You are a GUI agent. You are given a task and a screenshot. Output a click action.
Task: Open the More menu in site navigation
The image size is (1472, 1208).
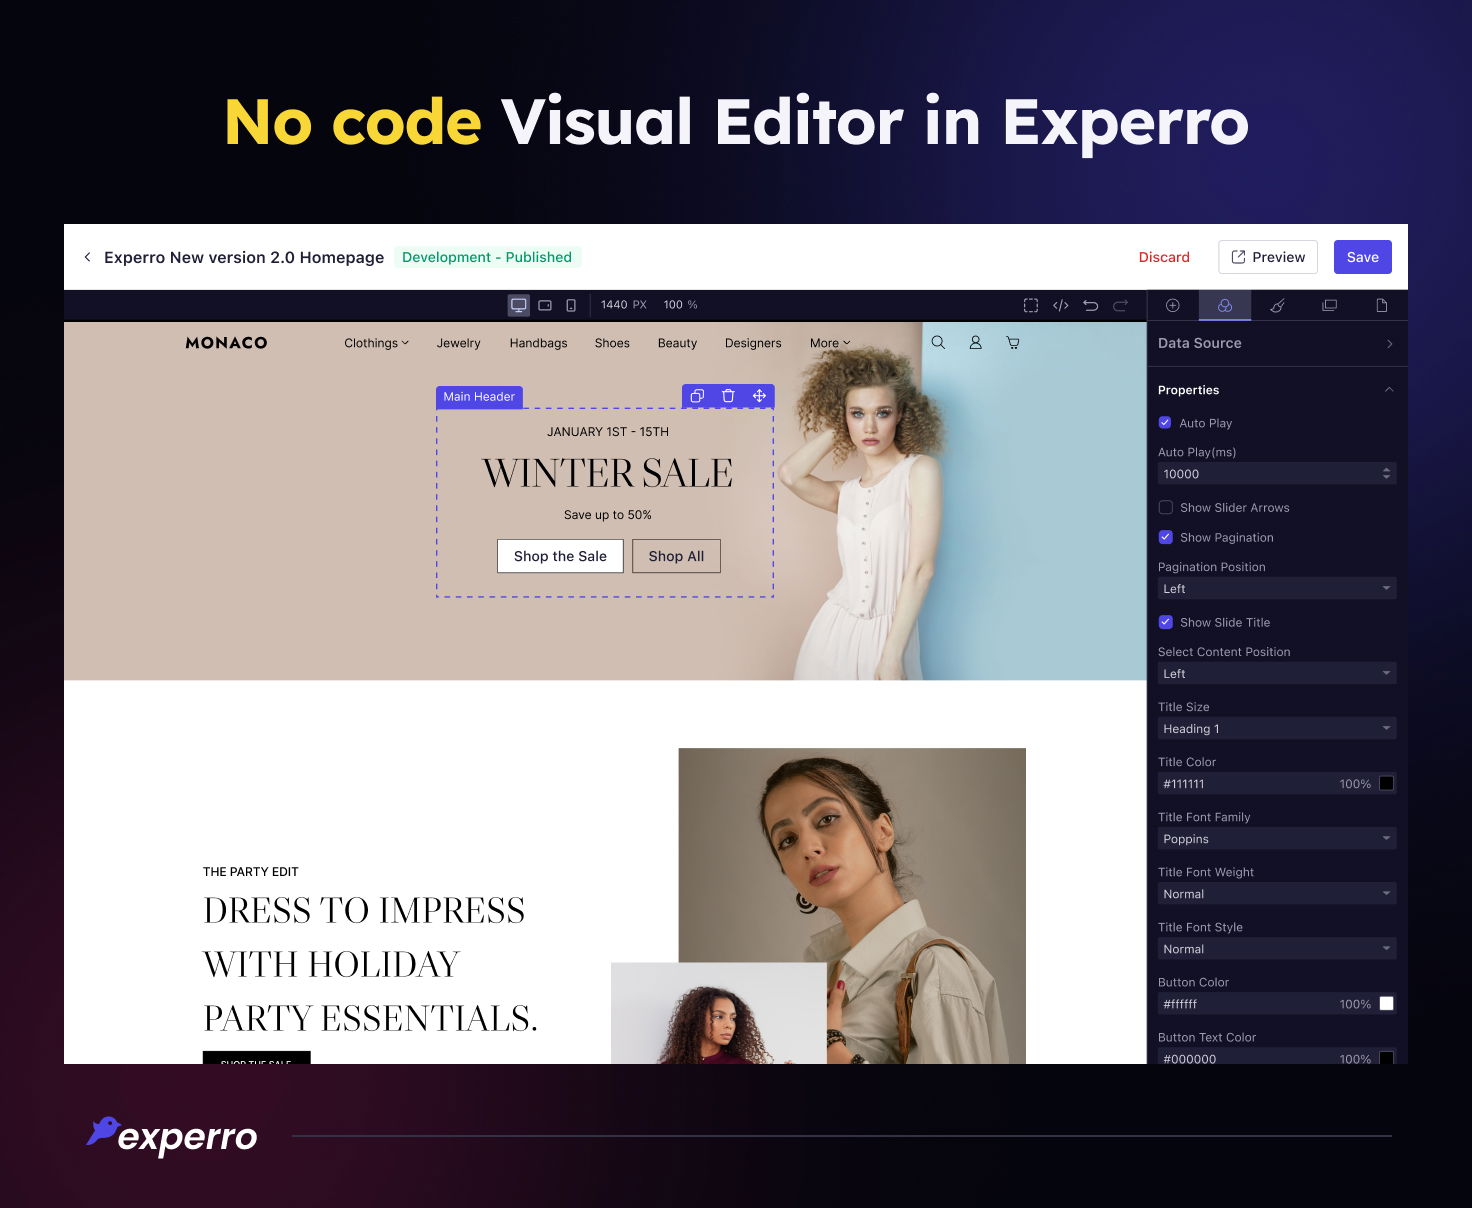(830, 343)
